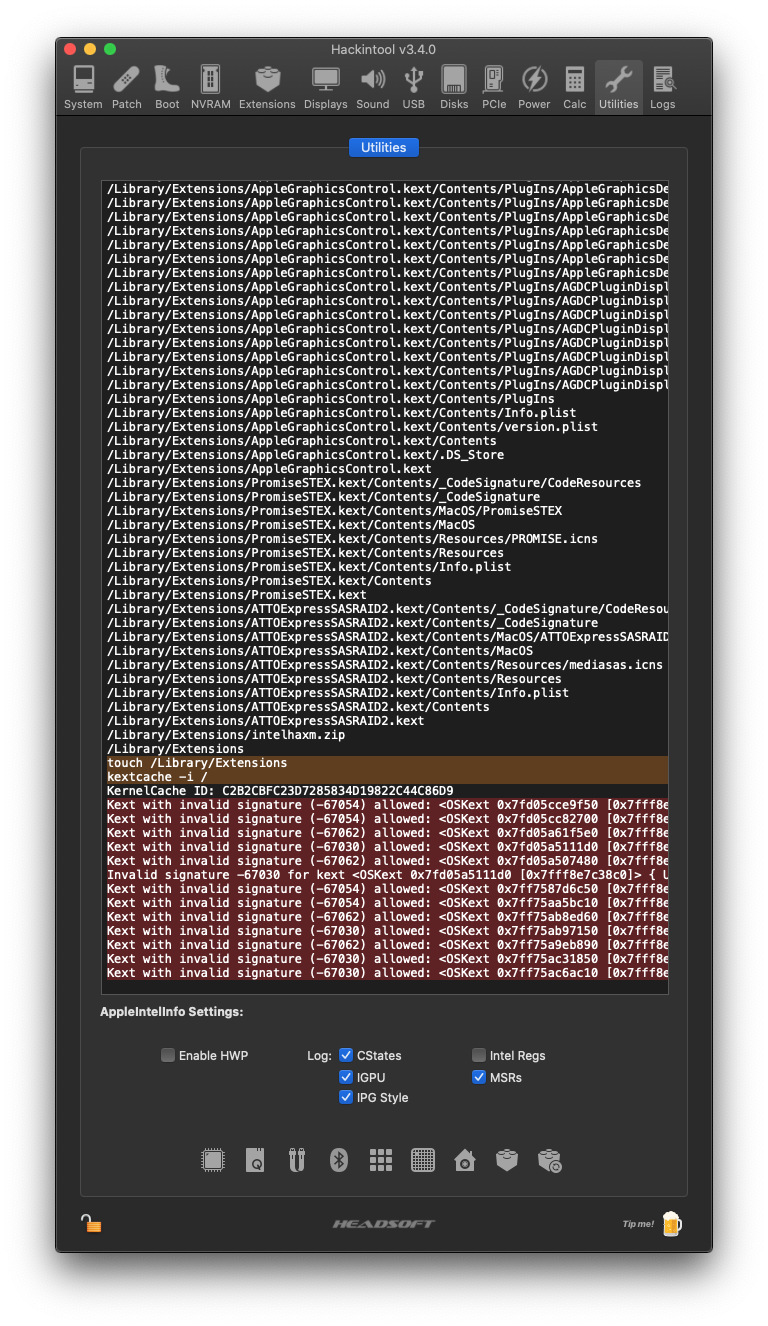
Task: Click the 'Invalid signature -67030 for kext' line
Action: pyautogui.click(x=387, y=875)
